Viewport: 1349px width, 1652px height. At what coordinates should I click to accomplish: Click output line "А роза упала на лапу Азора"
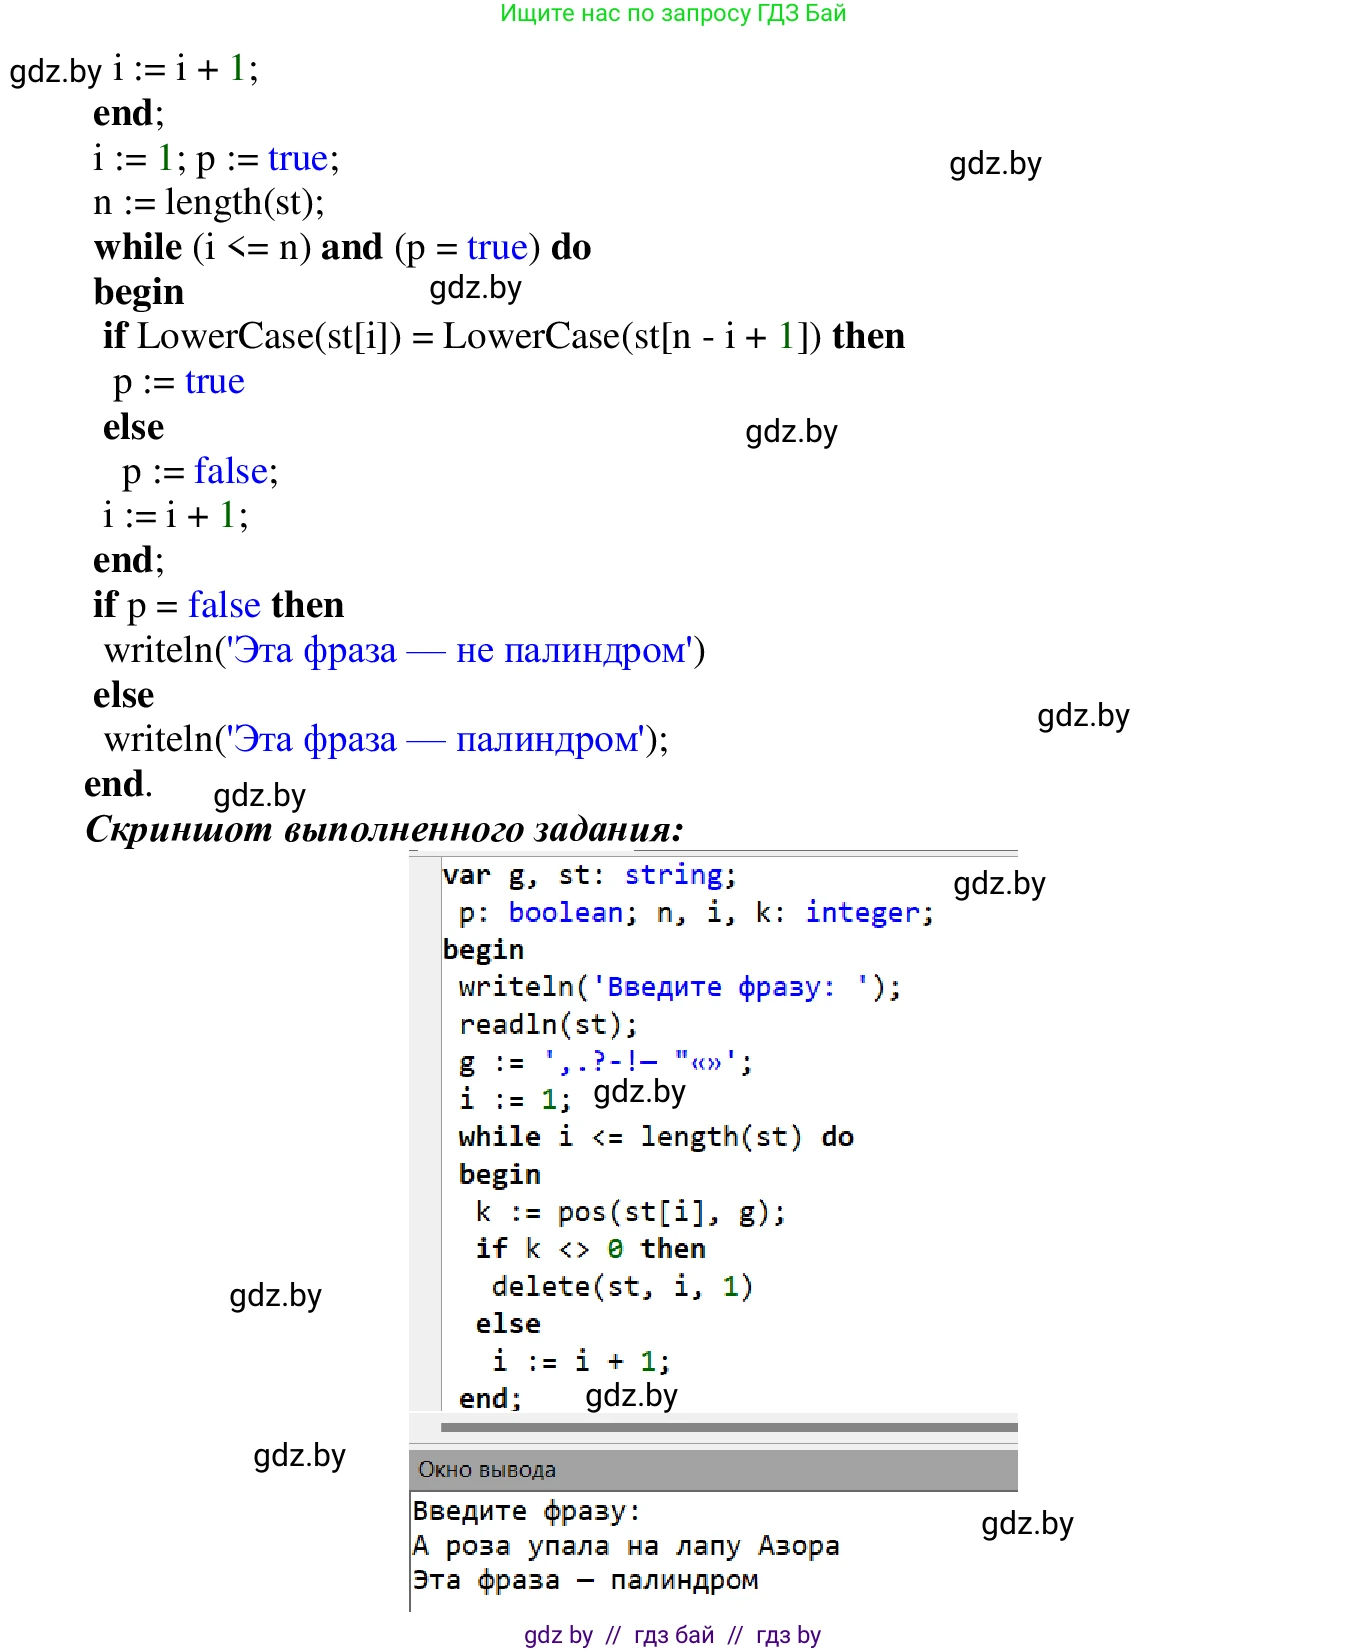tap(626, 1546)
